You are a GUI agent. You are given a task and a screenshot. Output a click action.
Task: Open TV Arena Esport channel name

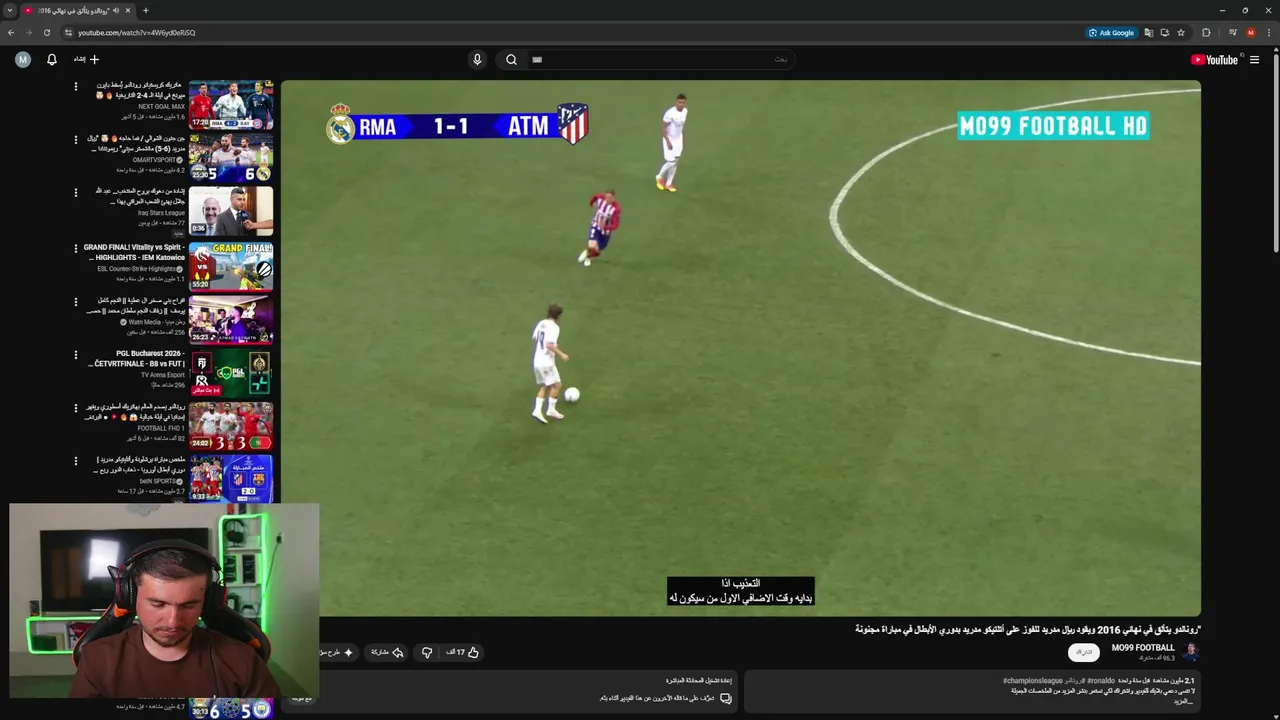[x=163, y=375]
